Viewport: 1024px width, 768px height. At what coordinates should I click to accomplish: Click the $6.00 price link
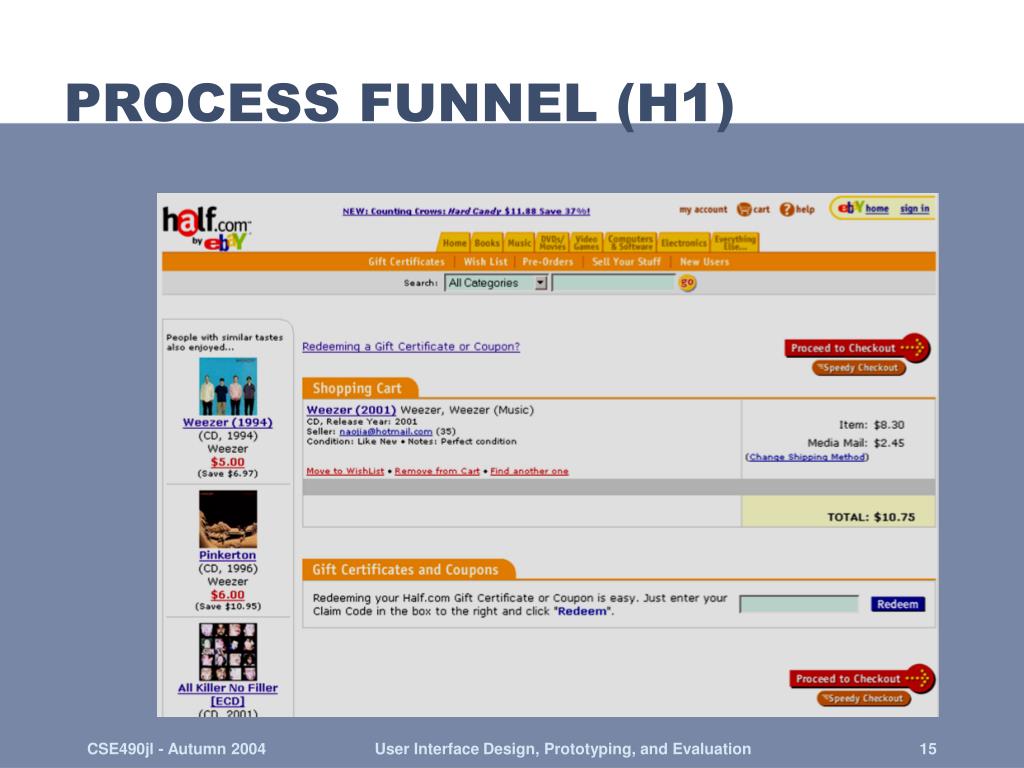click(x=227, y=595)
